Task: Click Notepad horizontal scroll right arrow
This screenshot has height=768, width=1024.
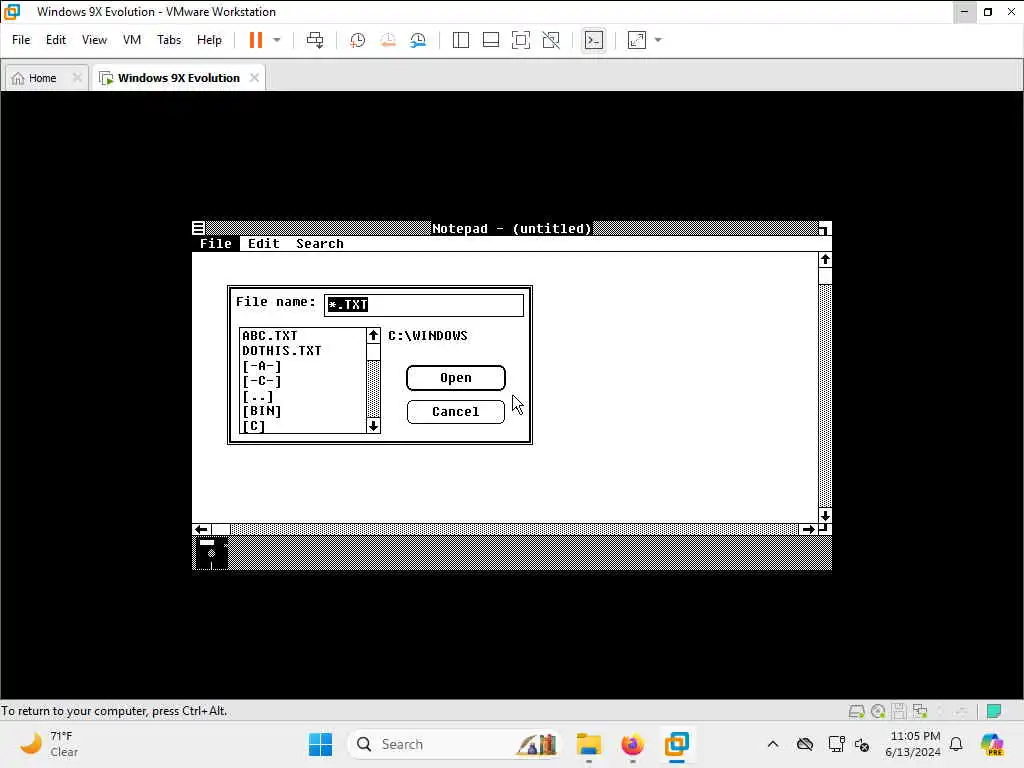Action: (808, 530)
